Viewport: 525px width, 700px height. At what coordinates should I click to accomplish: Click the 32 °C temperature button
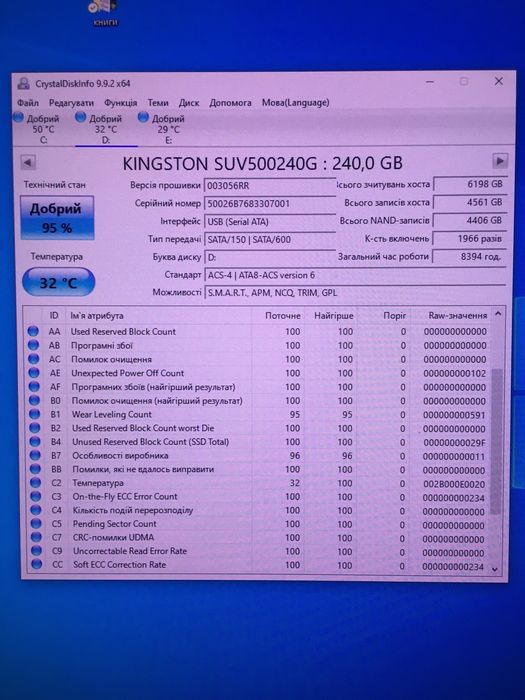click(58, 282)
